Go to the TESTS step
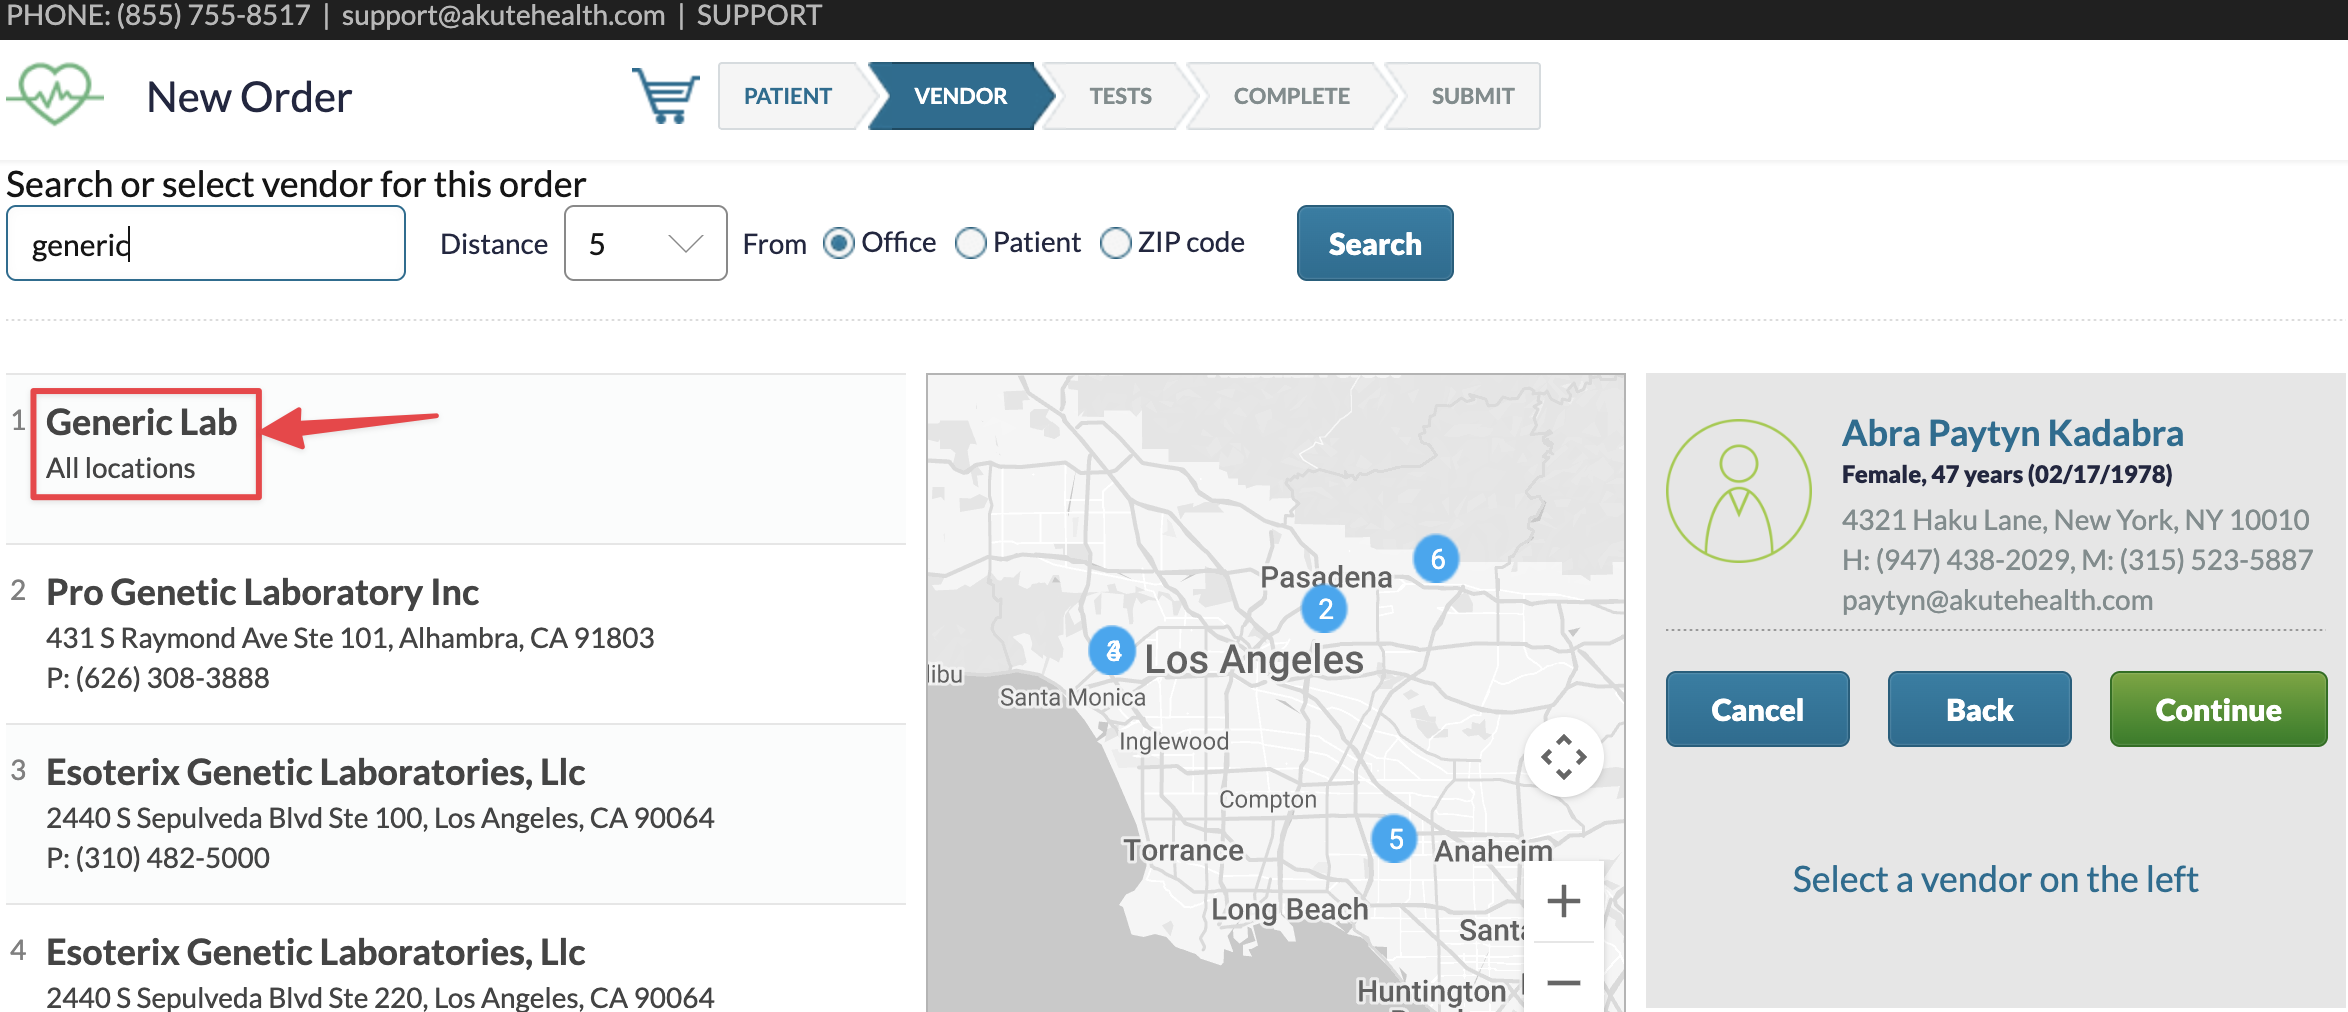 tap(1120, 96)
